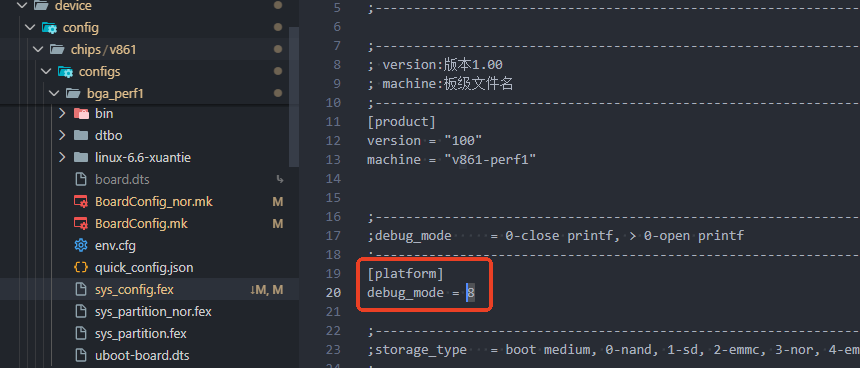The width and height of the screenshot is (860, 368).
Task: Click line number 12 in gutter
Action: pos(333,141)
